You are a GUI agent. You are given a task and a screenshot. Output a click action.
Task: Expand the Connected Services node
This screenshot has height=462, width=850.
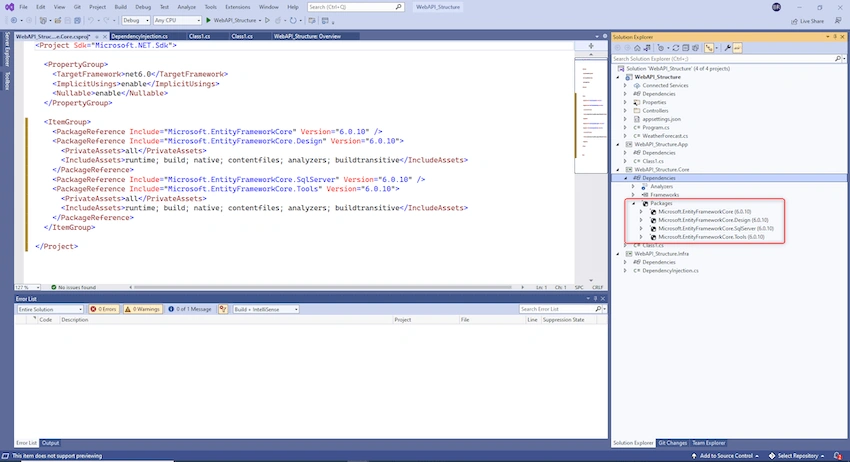[x=625, y=86]
